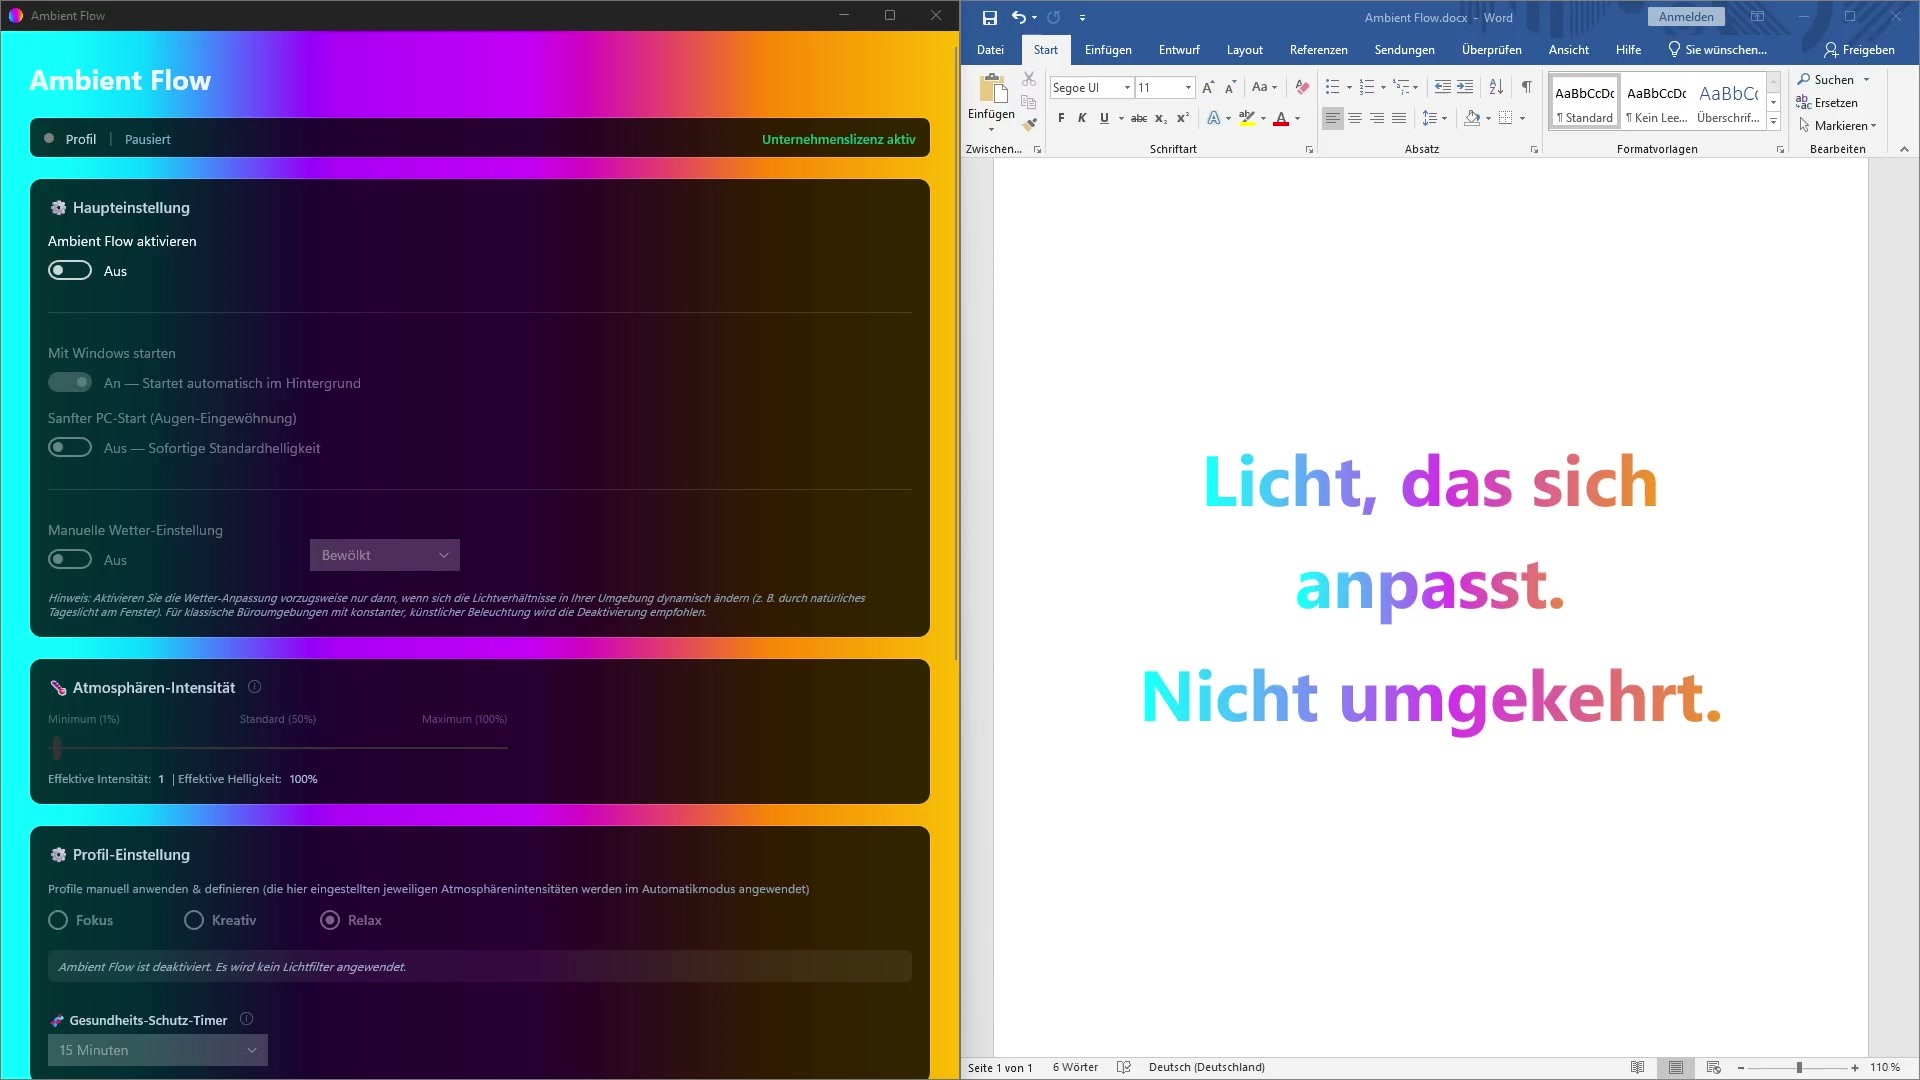Viewport: 1920px width, 1080px height.
Task: Align text left in Word
Action: (1333, 118)
